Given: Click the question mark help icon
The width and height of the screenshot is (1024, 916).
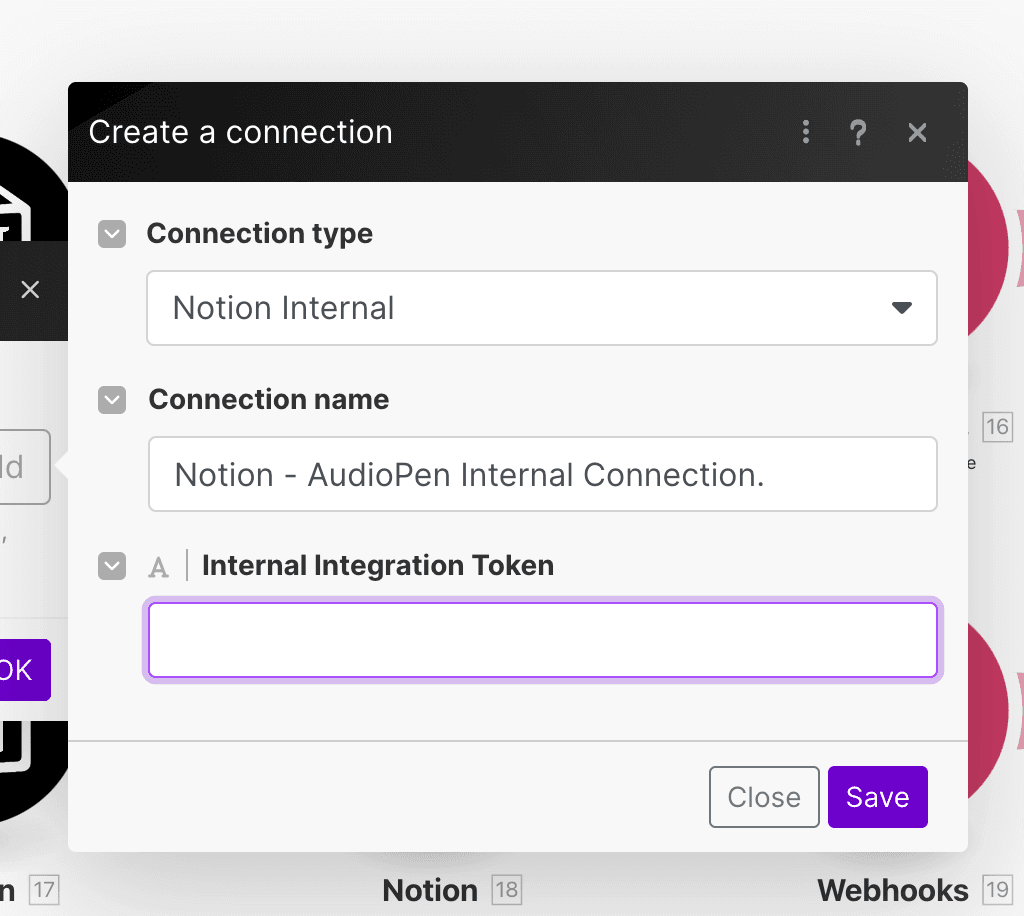Looking at the screenshot, I should click(858, 132).
